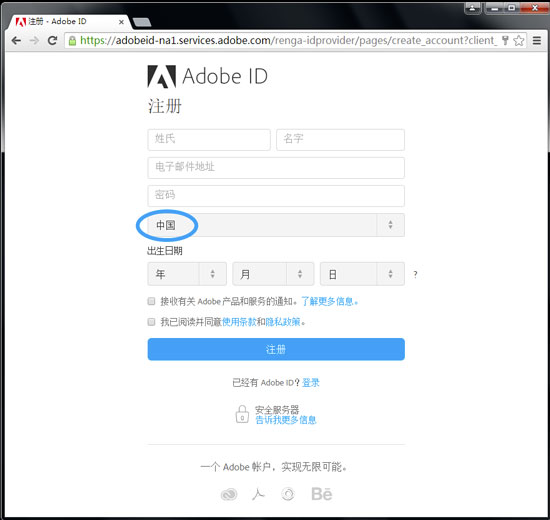Click the 出生日期 label

pos(165,251)
